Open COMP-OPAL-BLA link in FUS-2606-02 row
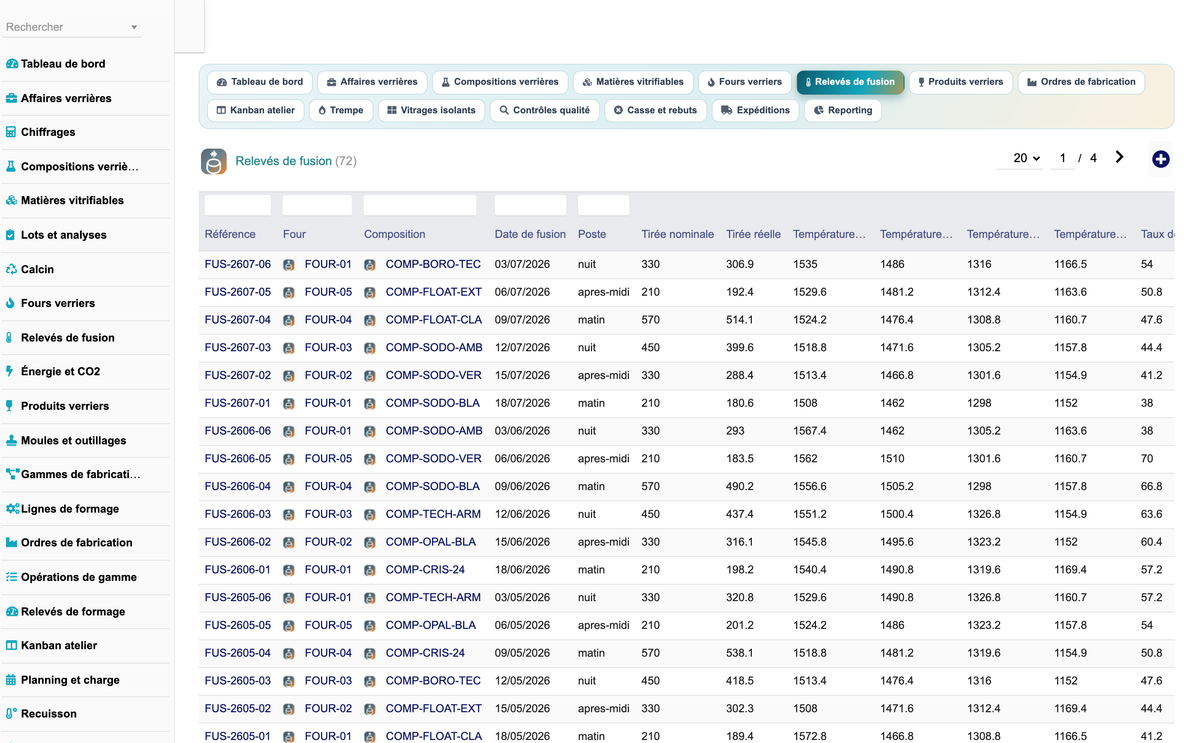 (431, 542)
